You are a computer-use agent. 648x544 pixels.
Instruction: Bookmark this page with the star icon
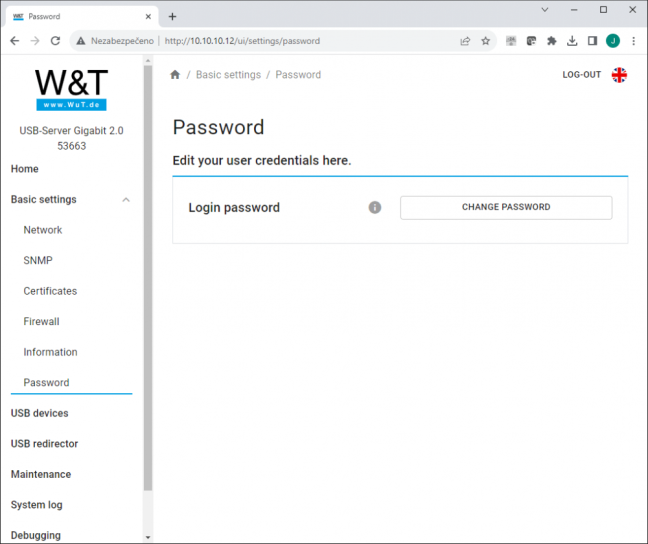click(x=486, y=41)
